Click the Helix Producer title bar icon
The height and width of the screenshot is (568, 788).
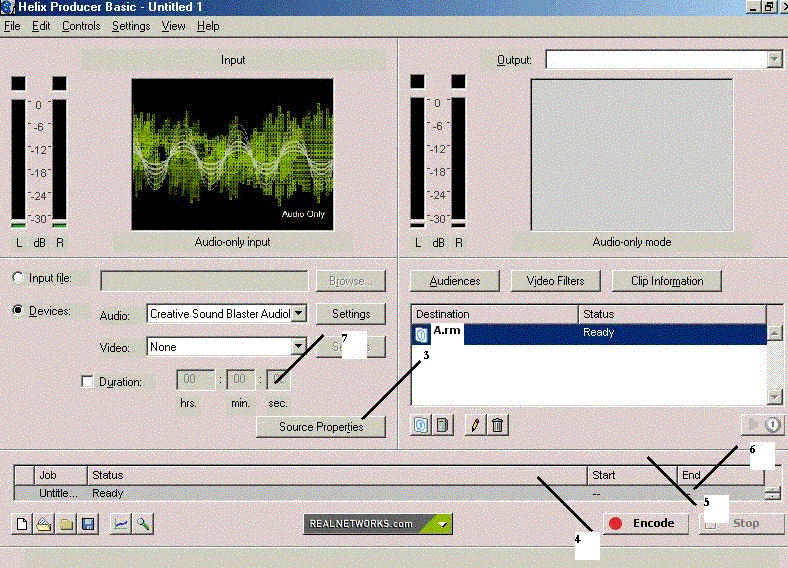7,7
